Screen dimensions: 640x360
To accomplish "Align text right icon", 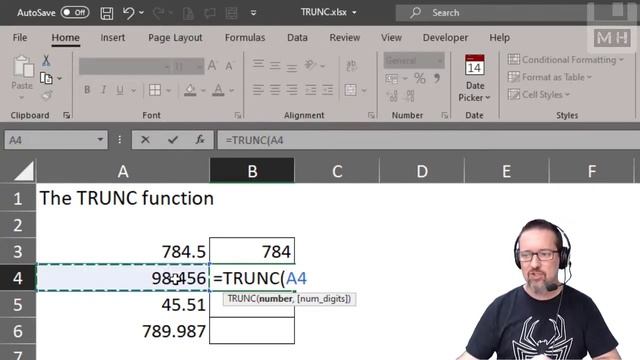I will 291,90.
